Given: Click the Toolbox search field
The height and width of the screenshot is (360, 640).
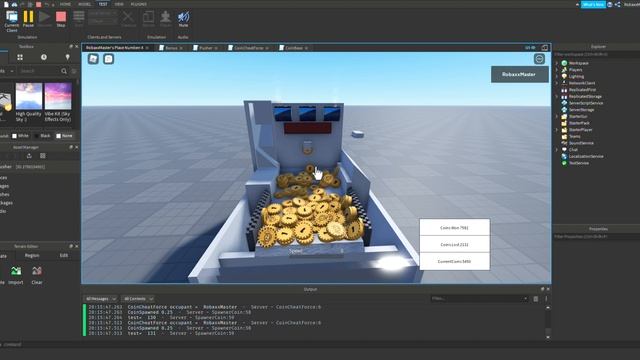Looking at the screenshot, I should tap(39, 71).
